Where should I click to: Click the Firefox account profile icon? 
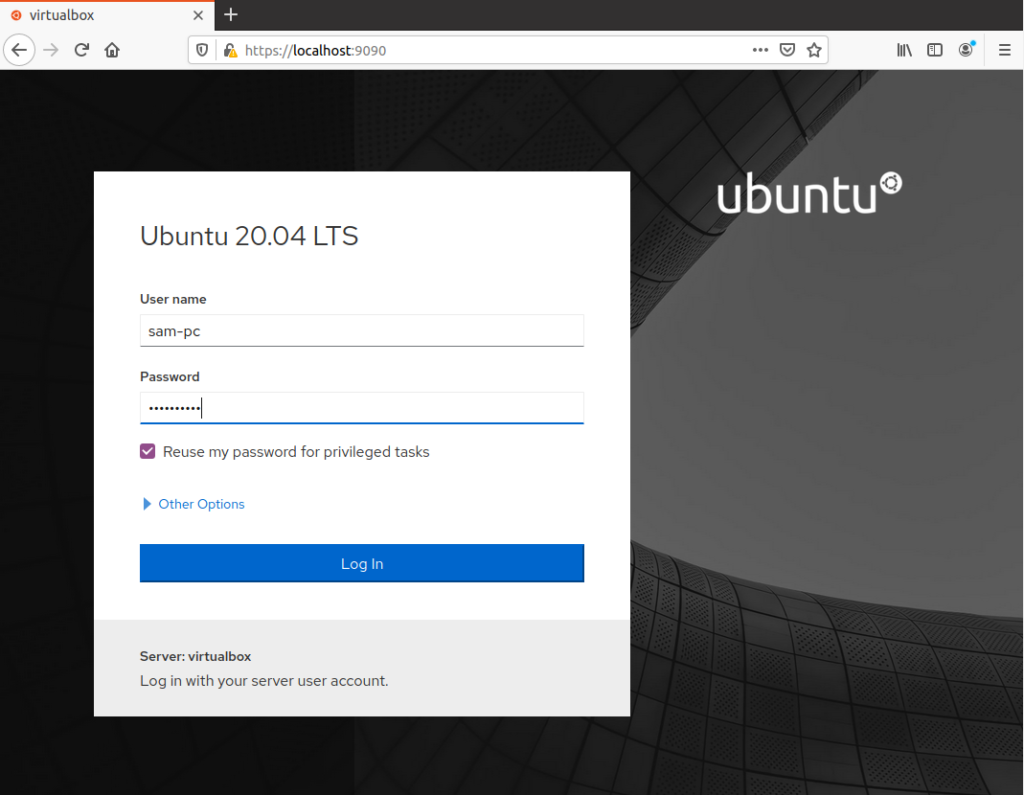tap(965, 49)
